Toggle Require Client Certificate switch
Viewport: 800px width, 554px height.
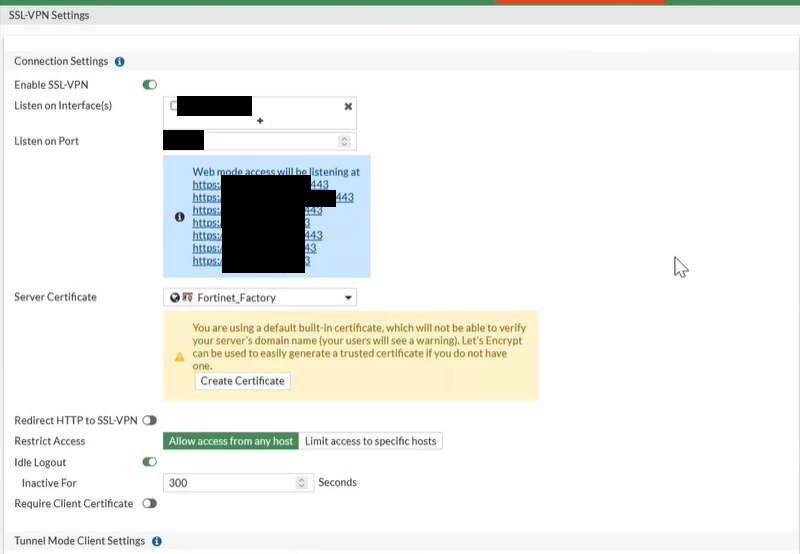click(x=149, y=503)
